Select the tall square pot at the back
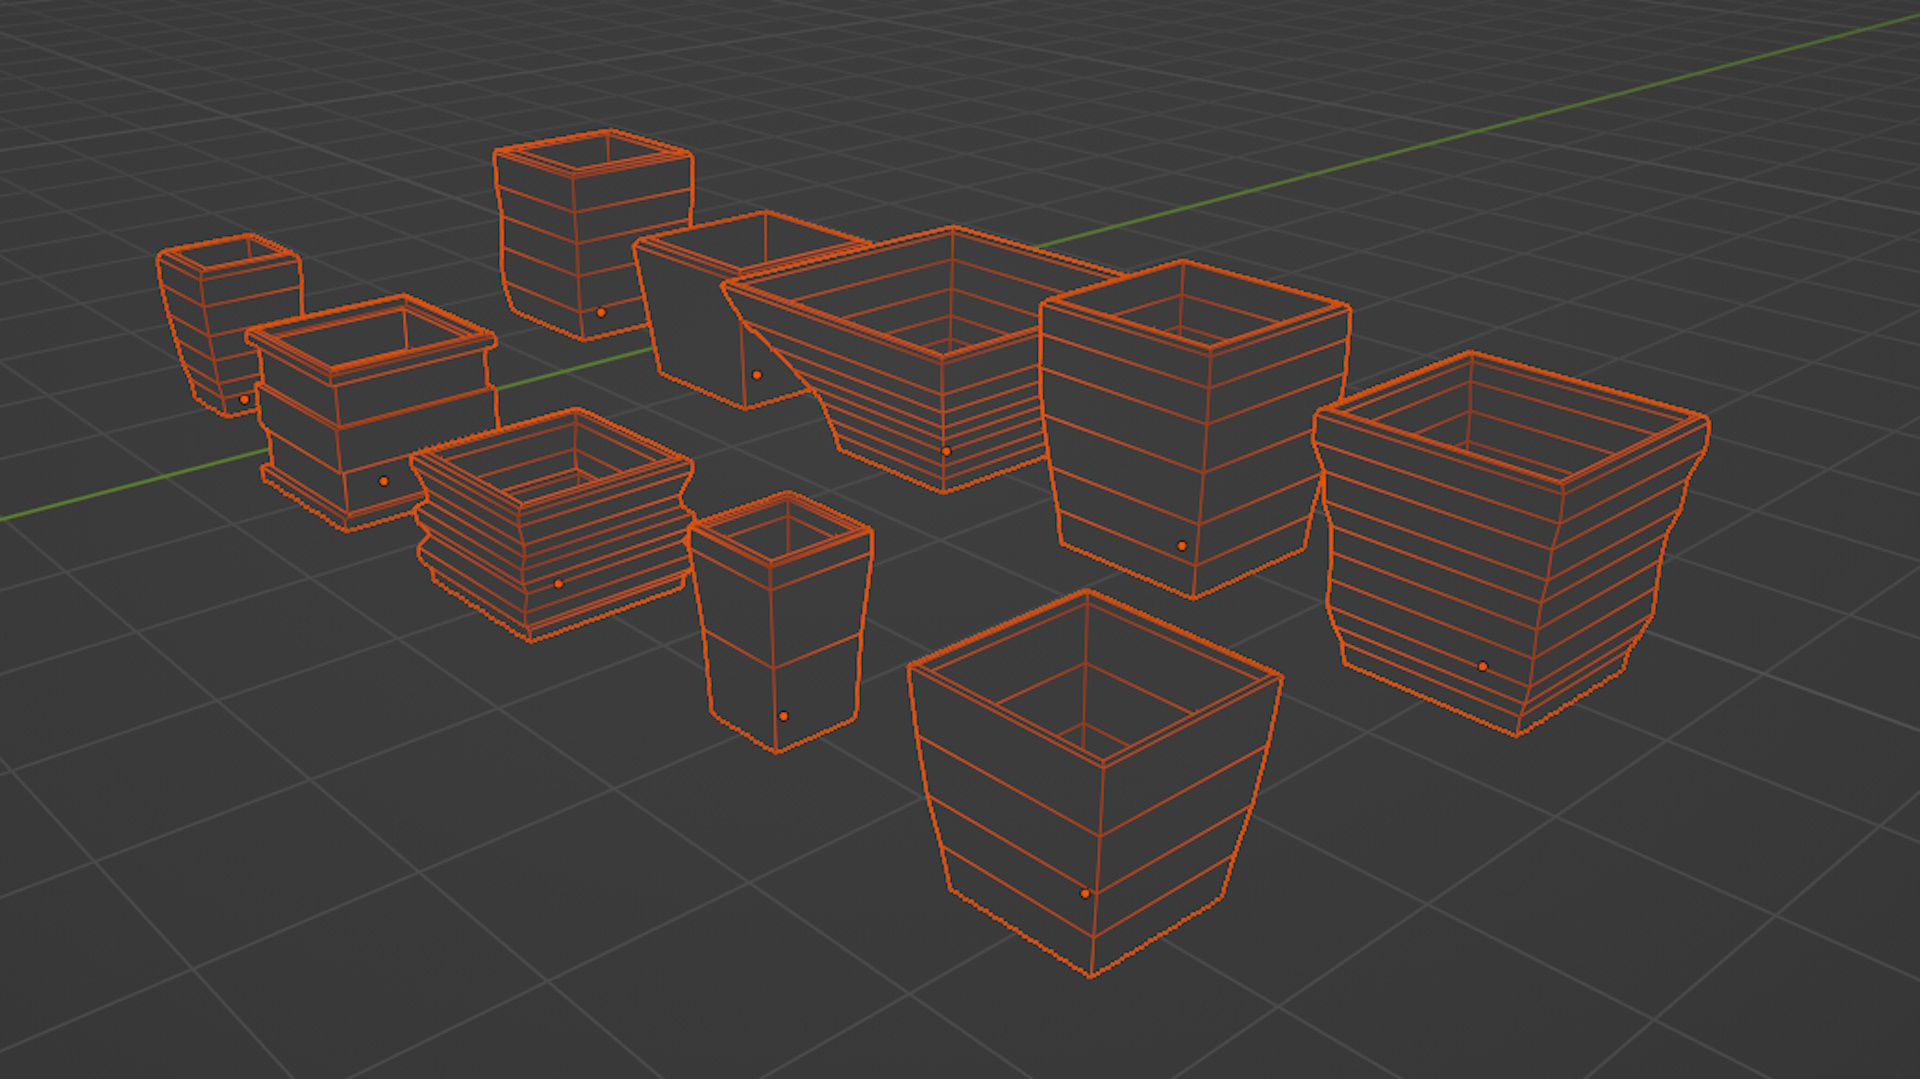This screenshot has height=1079, width=1920. (x=592, y=235)
